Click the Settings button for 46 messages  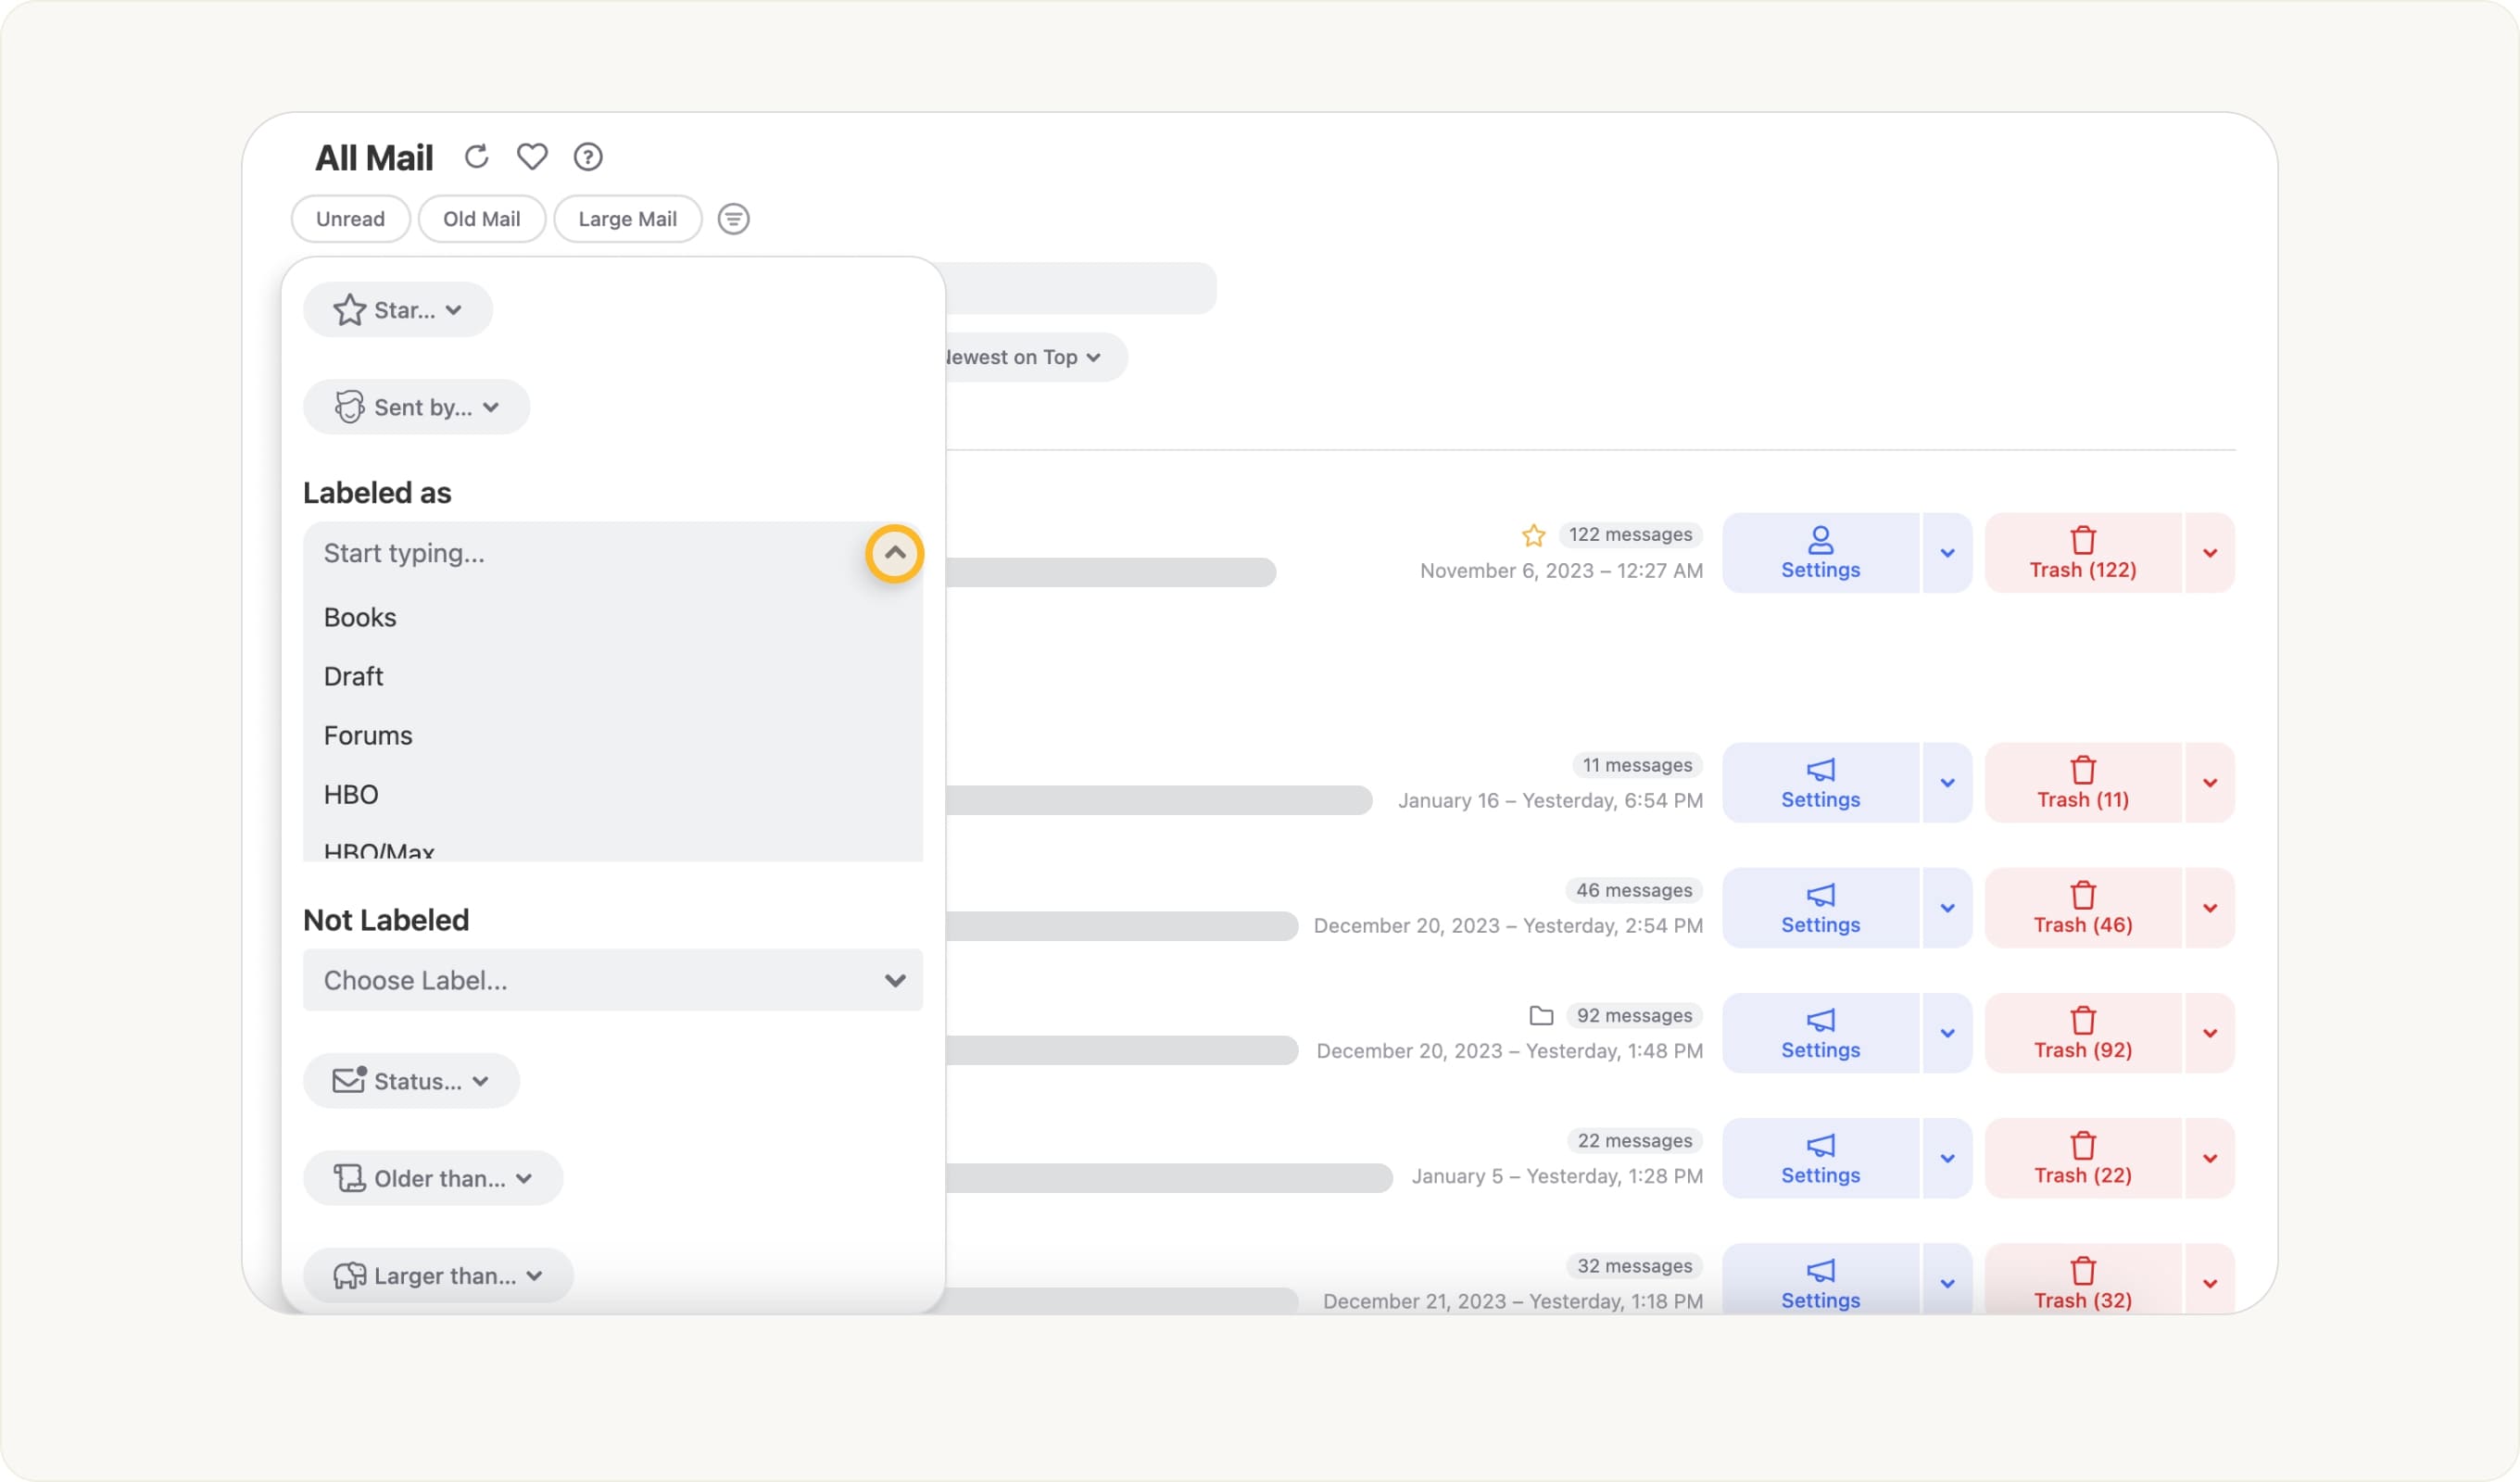[1820, 908]
